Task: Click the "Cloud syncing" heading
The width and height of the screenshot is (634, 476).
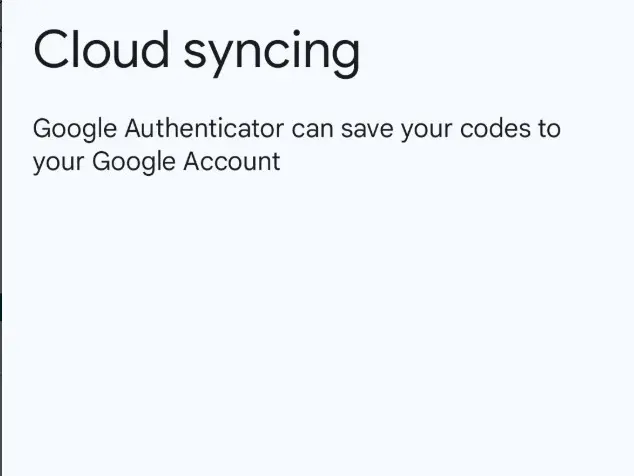Action: [196, 52]
